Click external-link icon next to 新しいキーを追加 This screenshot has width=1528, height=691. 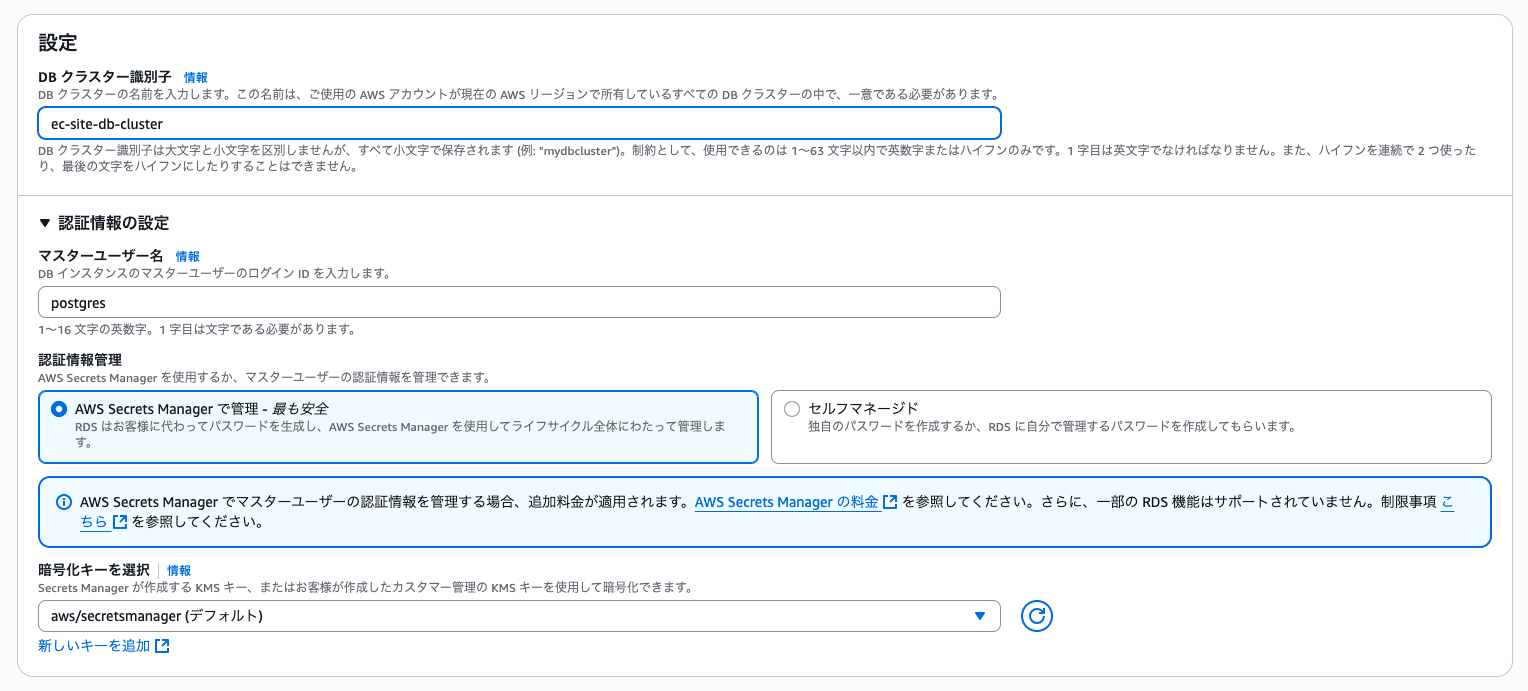click(162, 646)
